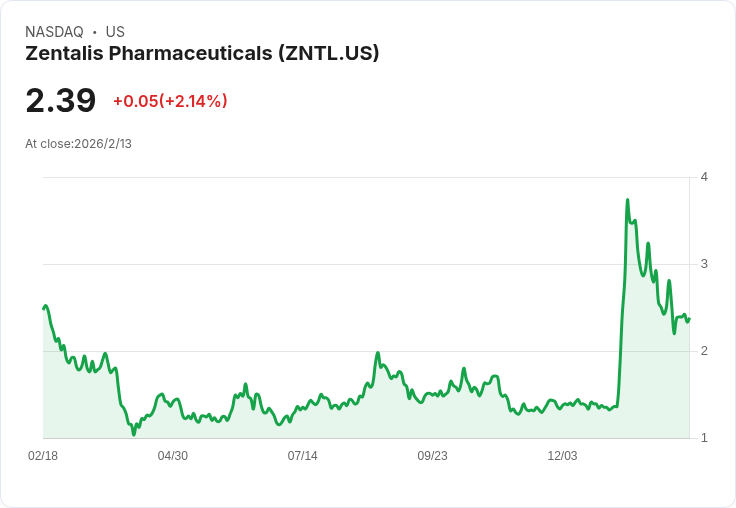Click the mid-chart peak after 07/14

378,353
